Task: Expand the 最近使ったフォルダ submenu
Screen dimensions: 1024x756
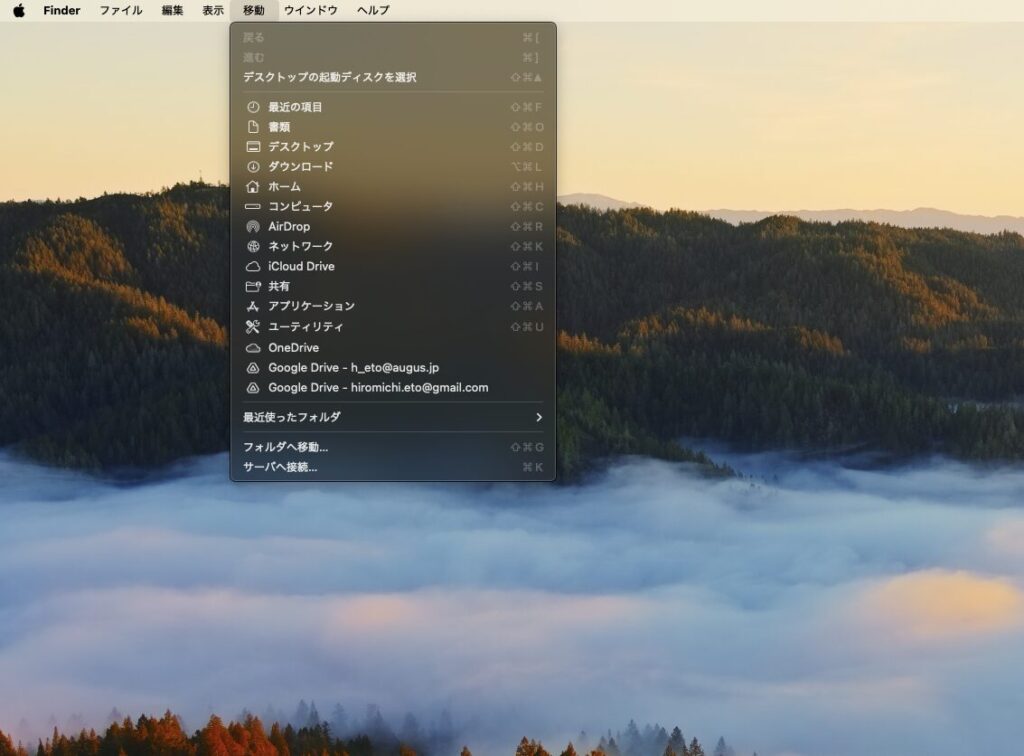Action: click(292, 417)
